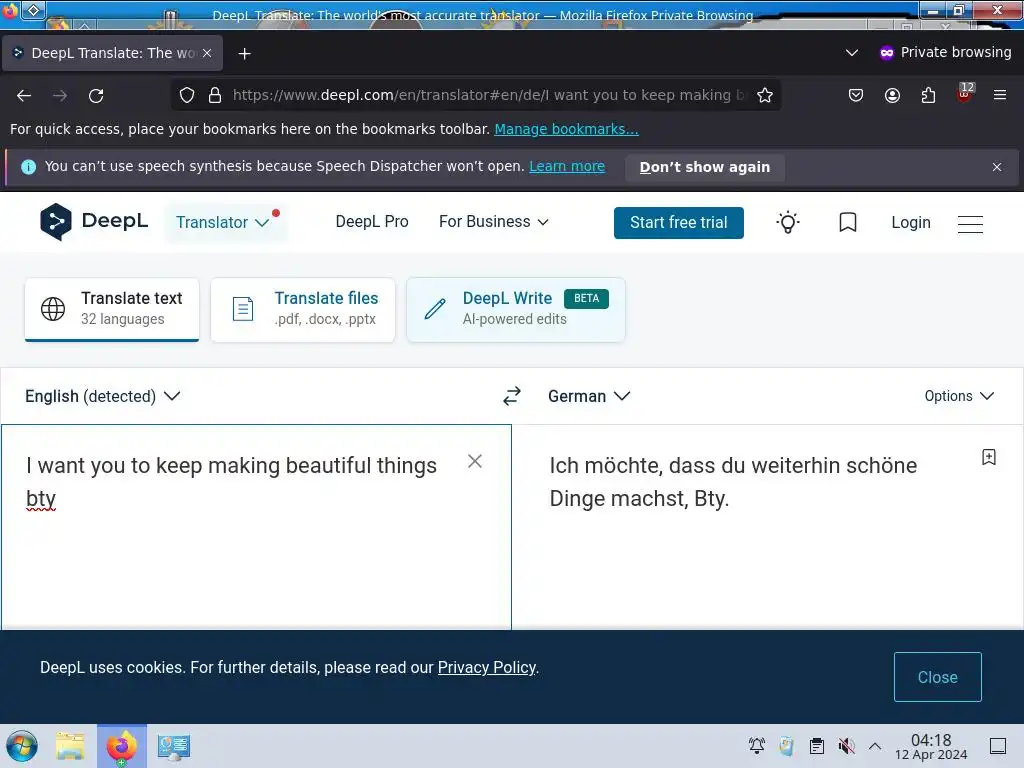
Task: Reload the current page
Action: click(x=96, y=95)
